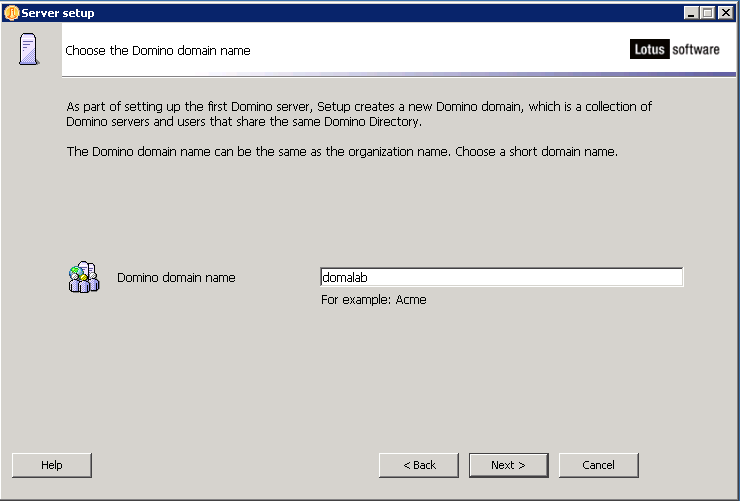Click 'Choose the Domino domain name' heading
The width and height of the screenshot is (740, 501).
(x=158, y=50)
